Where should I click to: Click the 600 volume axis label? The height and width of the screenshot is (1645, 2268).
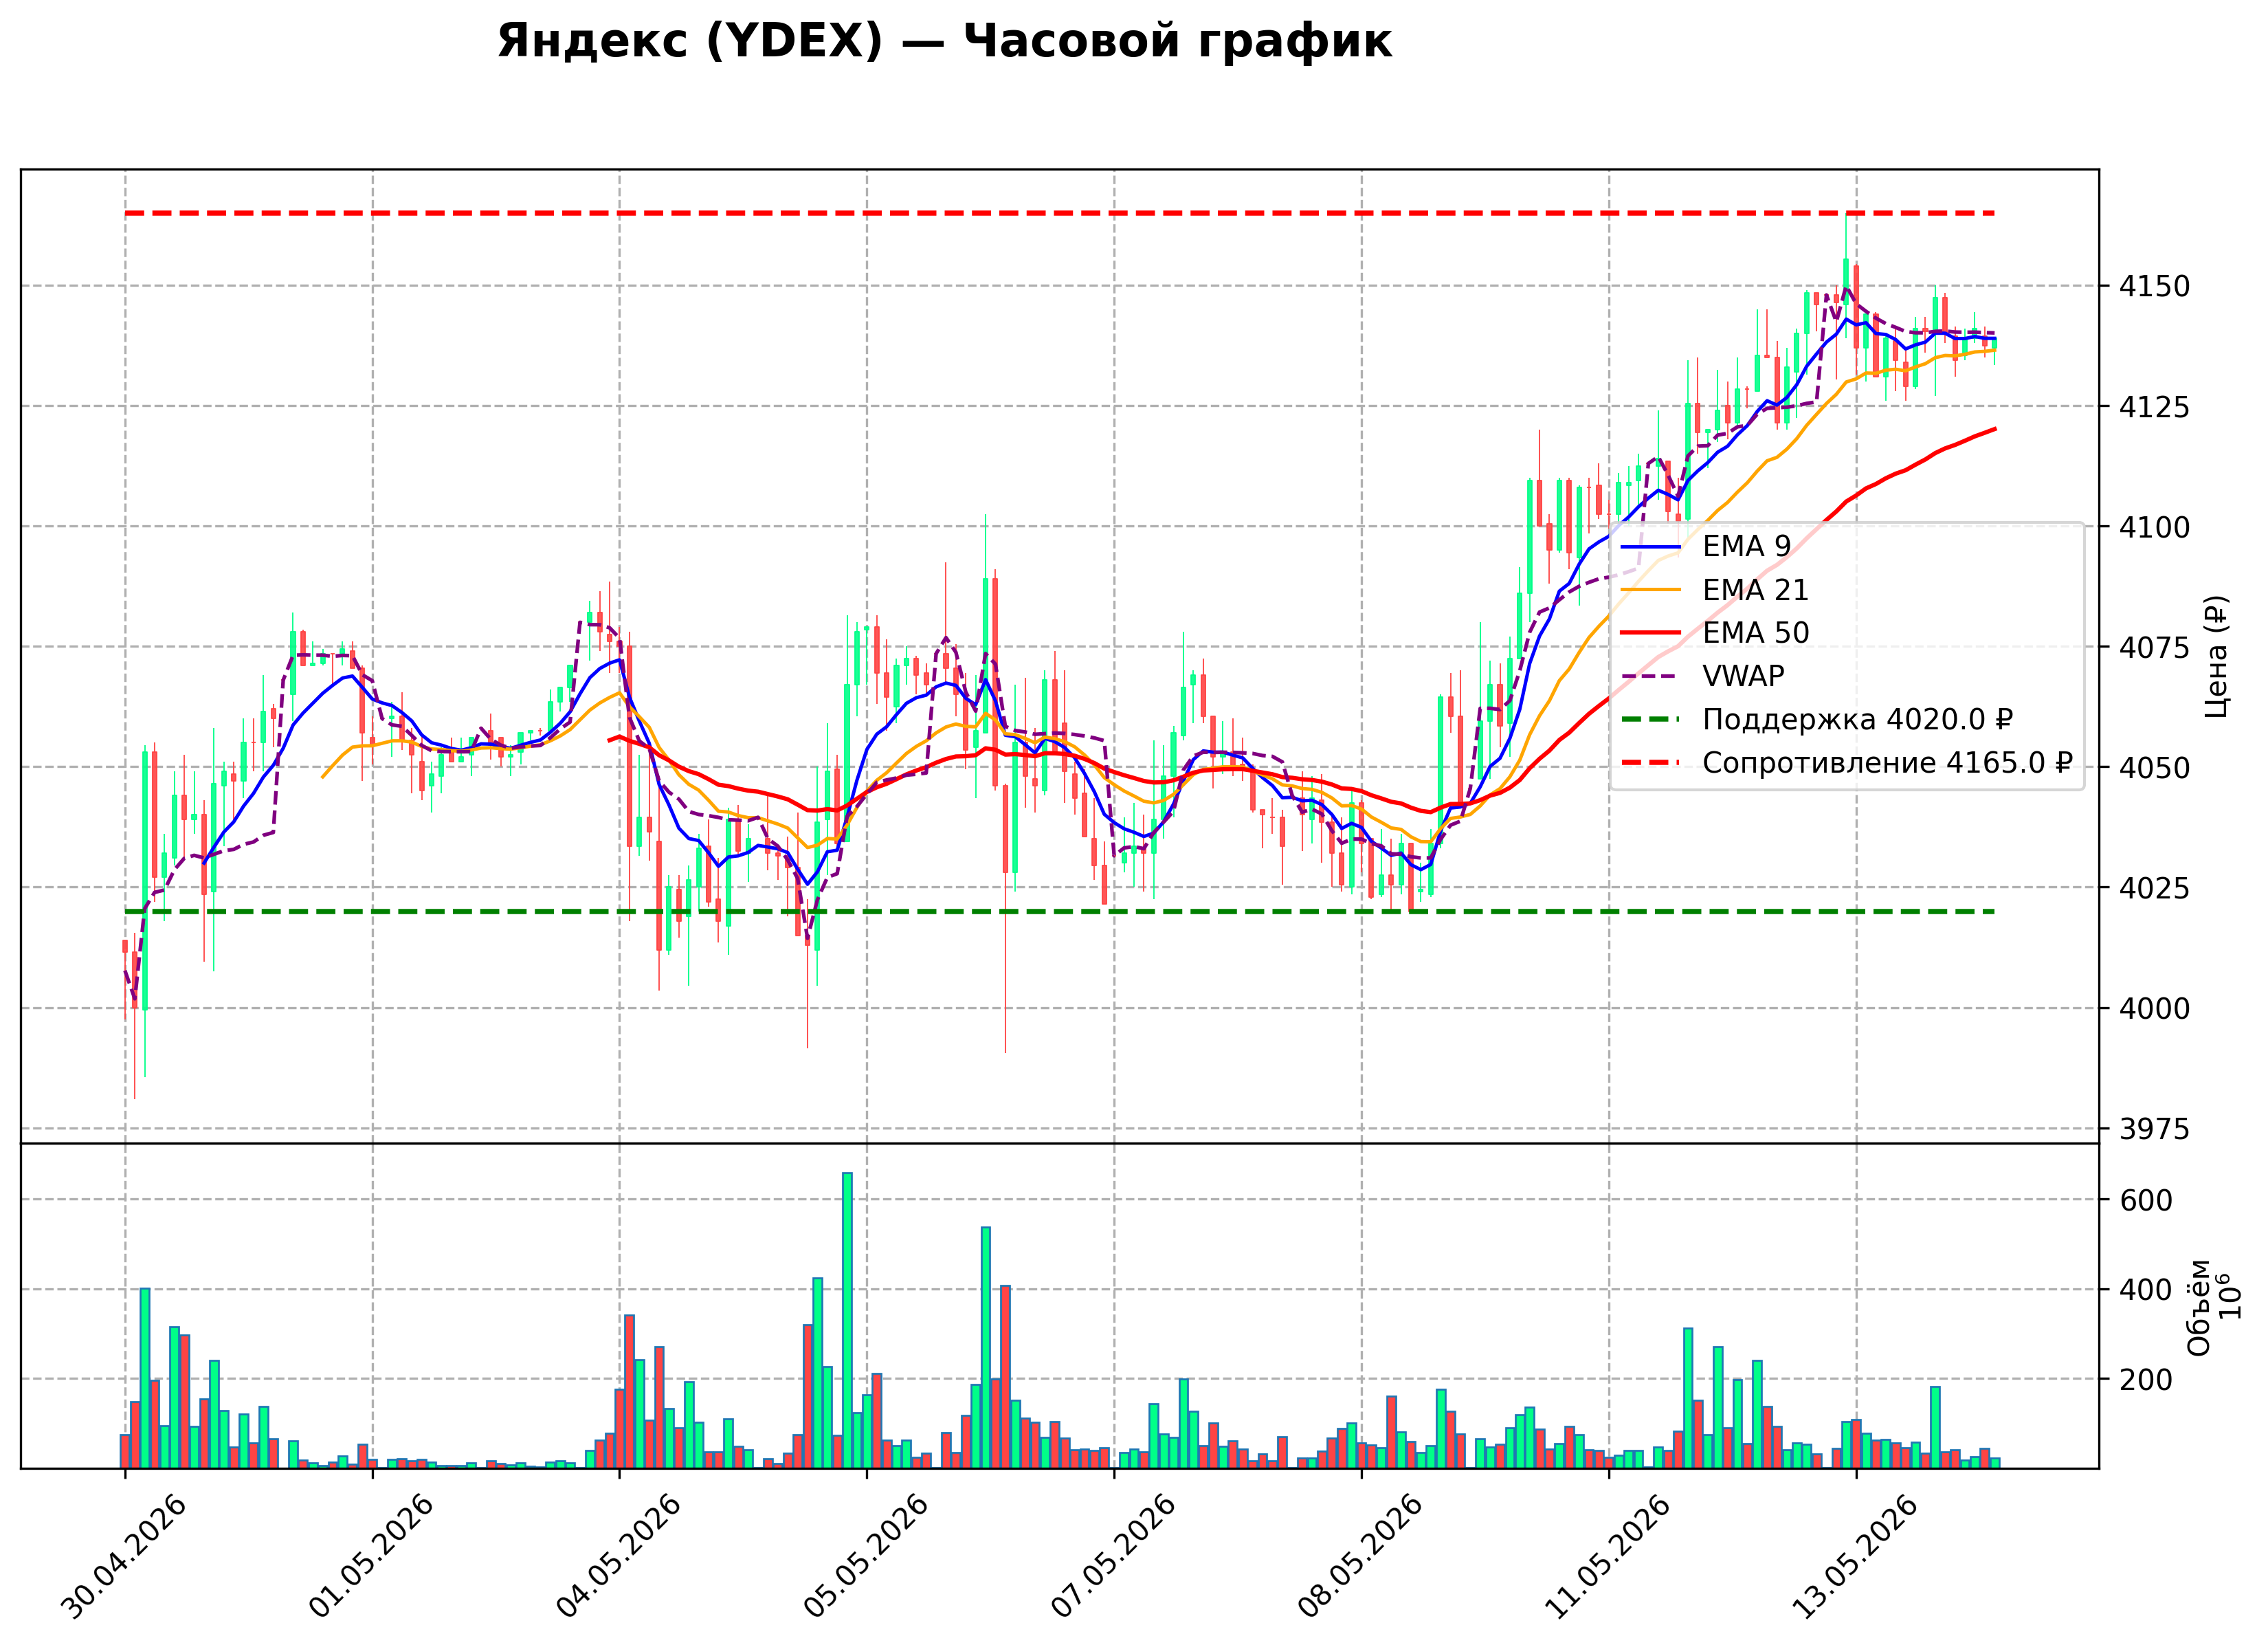(2146, 1201)
